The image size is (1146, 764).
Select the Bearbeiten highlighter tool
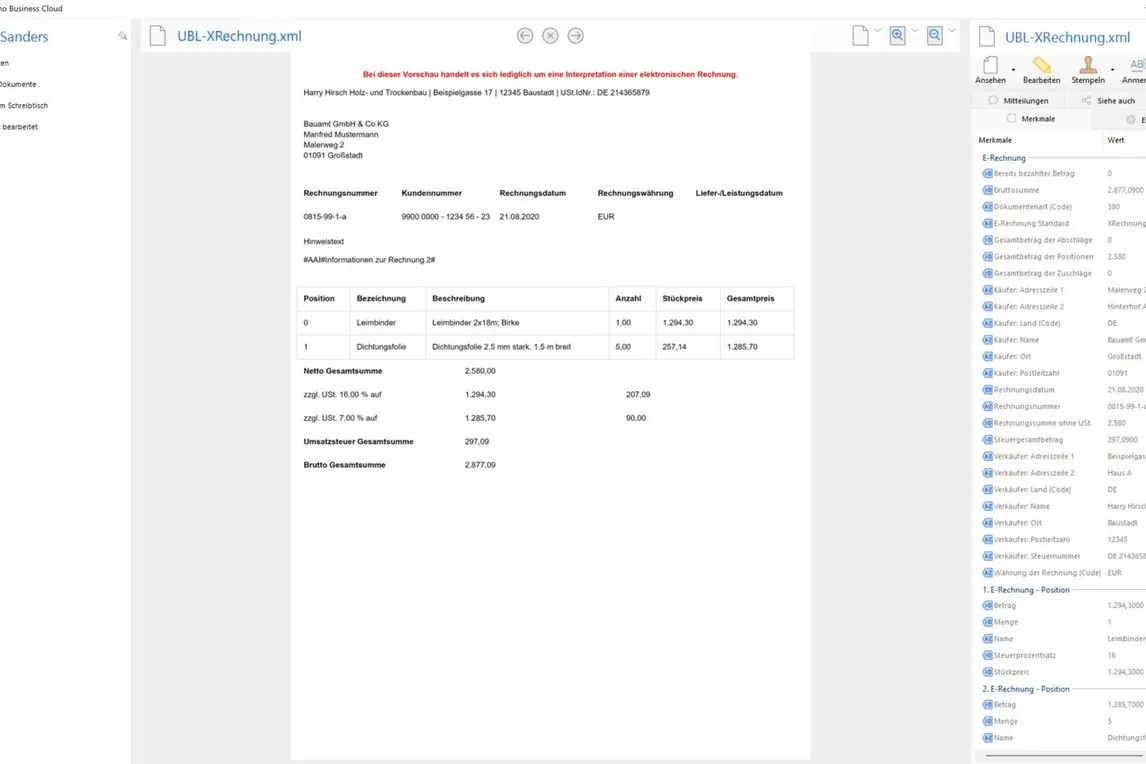pos(1041,70)
